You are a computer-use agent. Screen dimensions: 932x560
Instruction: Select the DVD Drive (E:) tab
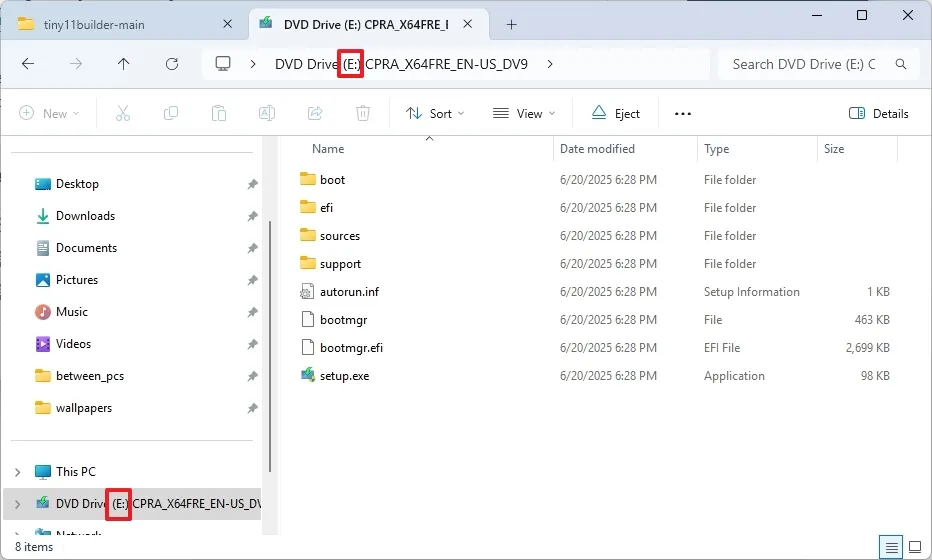369,24
